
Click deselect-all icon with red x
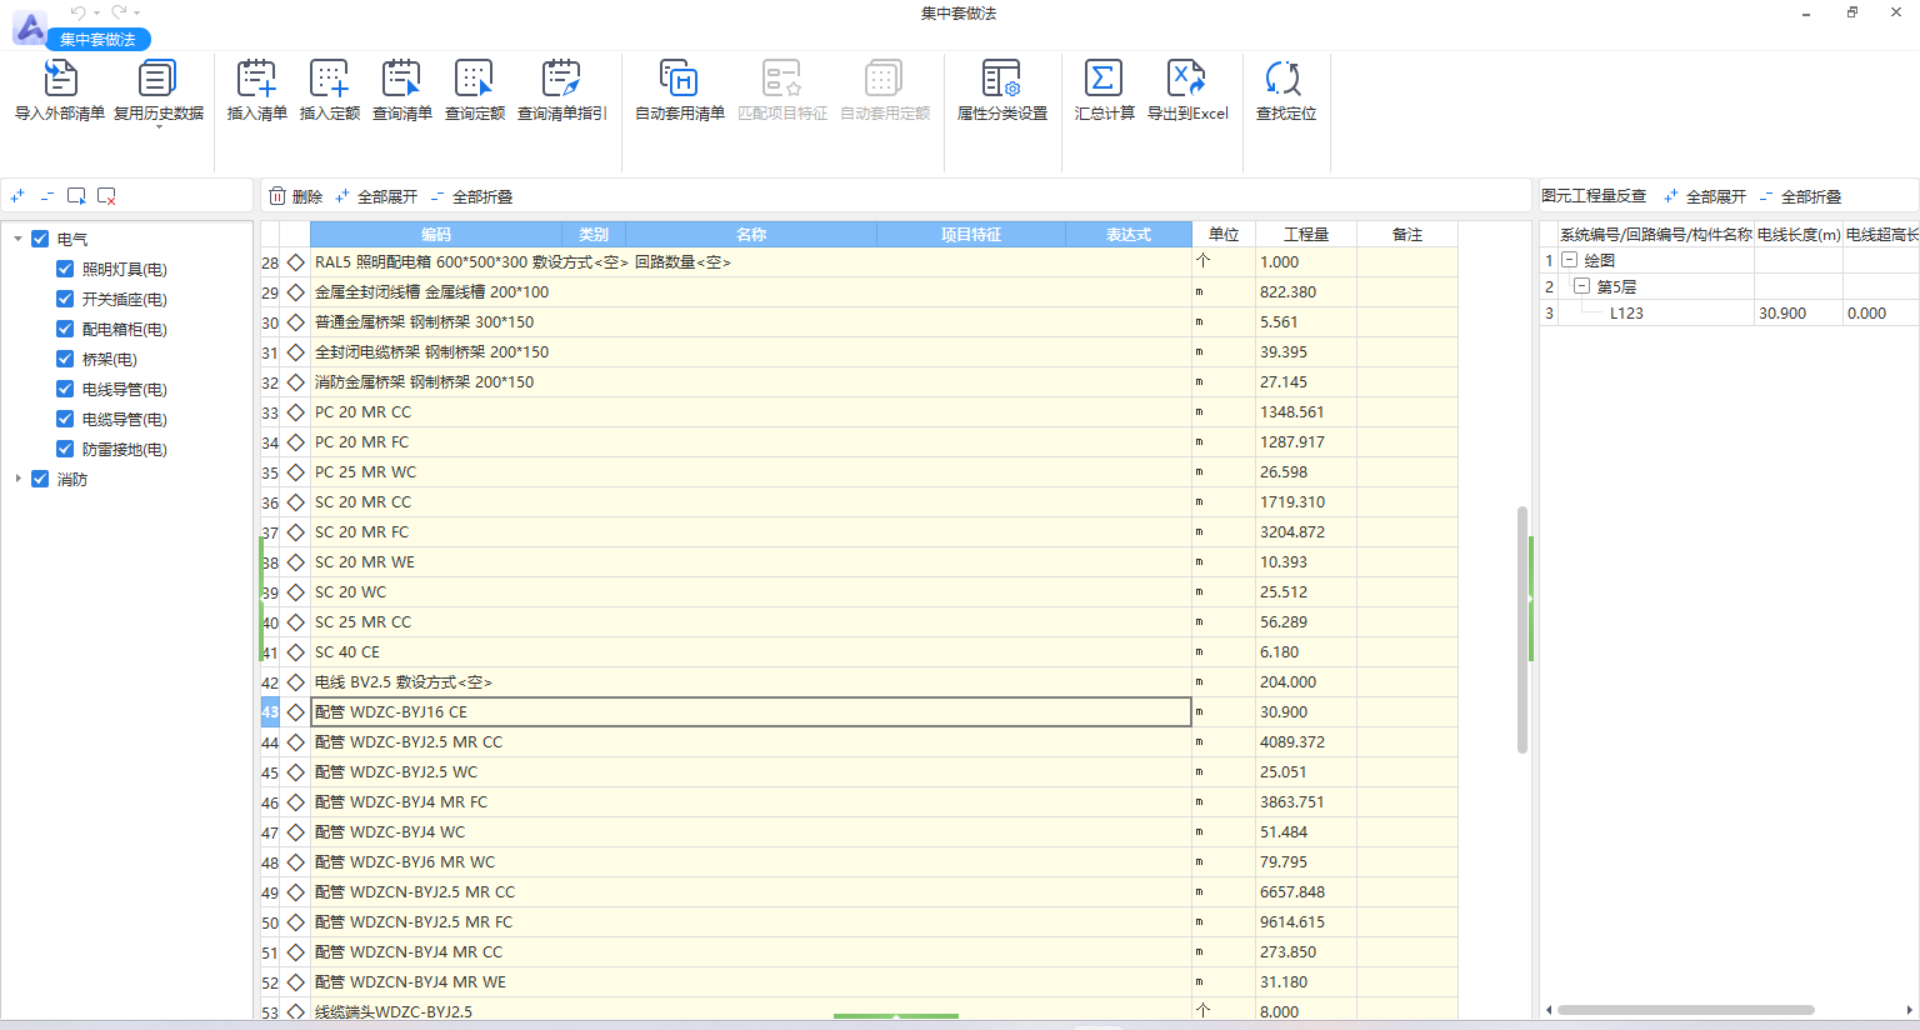click(x=106, y=196)
